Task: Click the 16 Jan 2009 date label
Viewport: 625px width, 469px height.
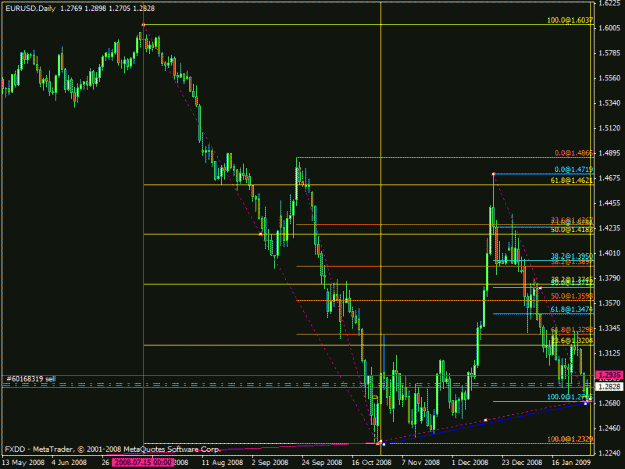Action: [571, 463]
